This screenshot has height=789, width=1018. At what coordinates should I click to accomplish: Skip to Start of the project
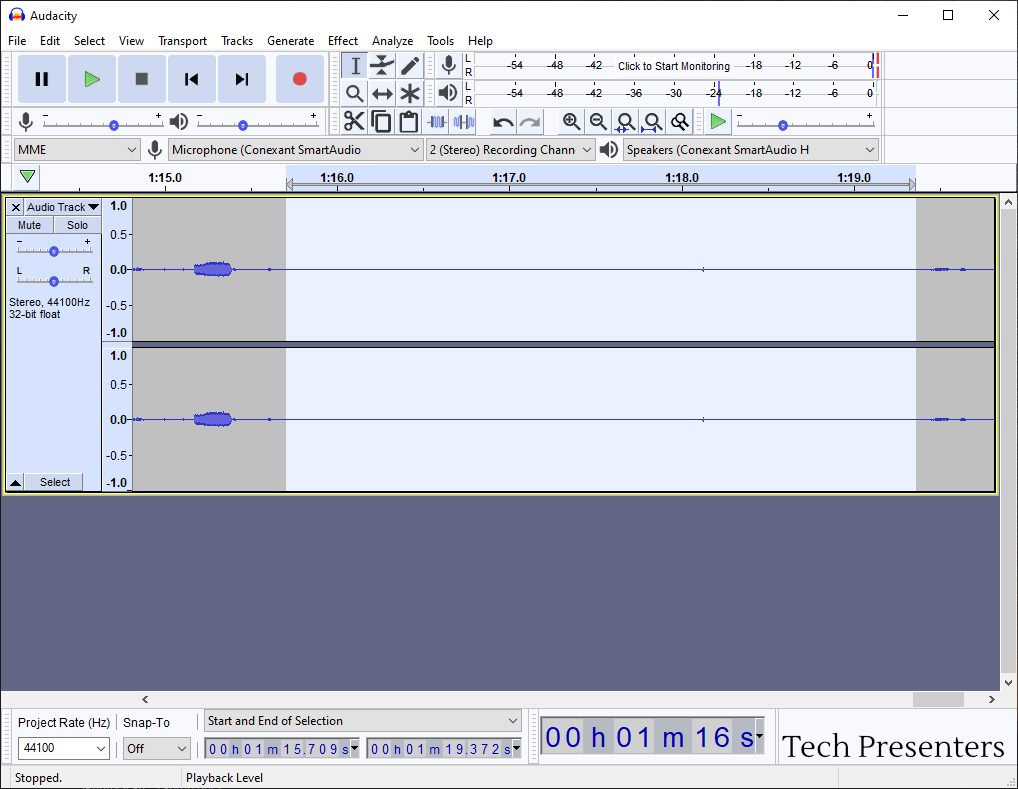click(x=192, y=79)
